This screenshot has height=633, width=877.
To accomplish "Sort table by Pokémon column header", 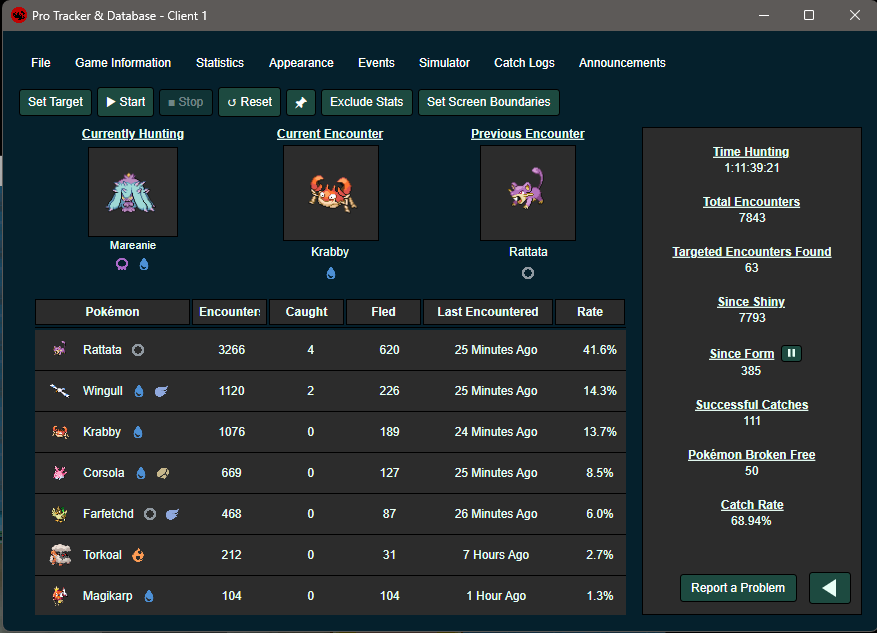I will pyautogui.click(x=112, y=312).
